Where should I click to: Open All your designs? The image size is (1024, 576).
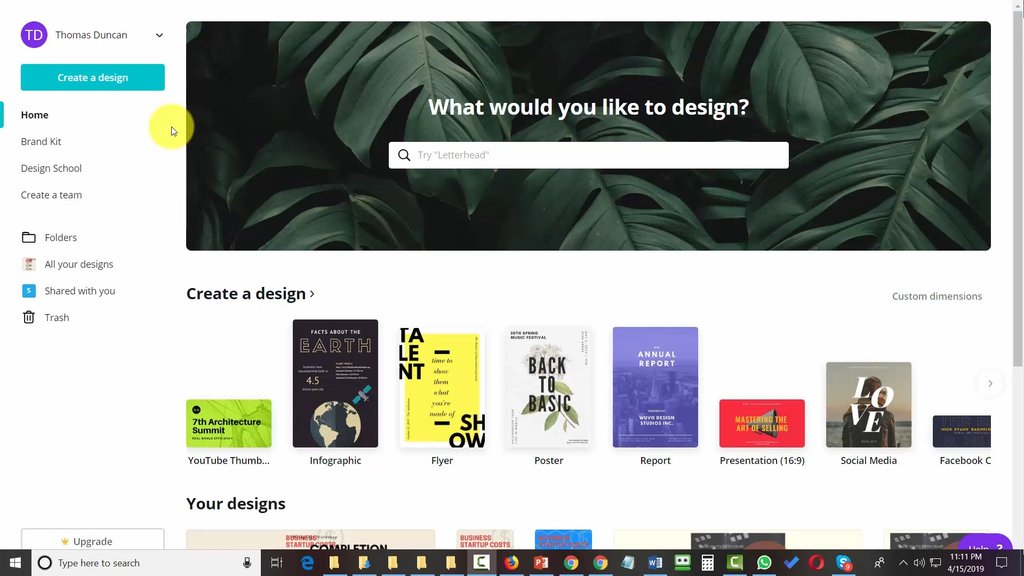pyautogui.click(x=67, y=264)
